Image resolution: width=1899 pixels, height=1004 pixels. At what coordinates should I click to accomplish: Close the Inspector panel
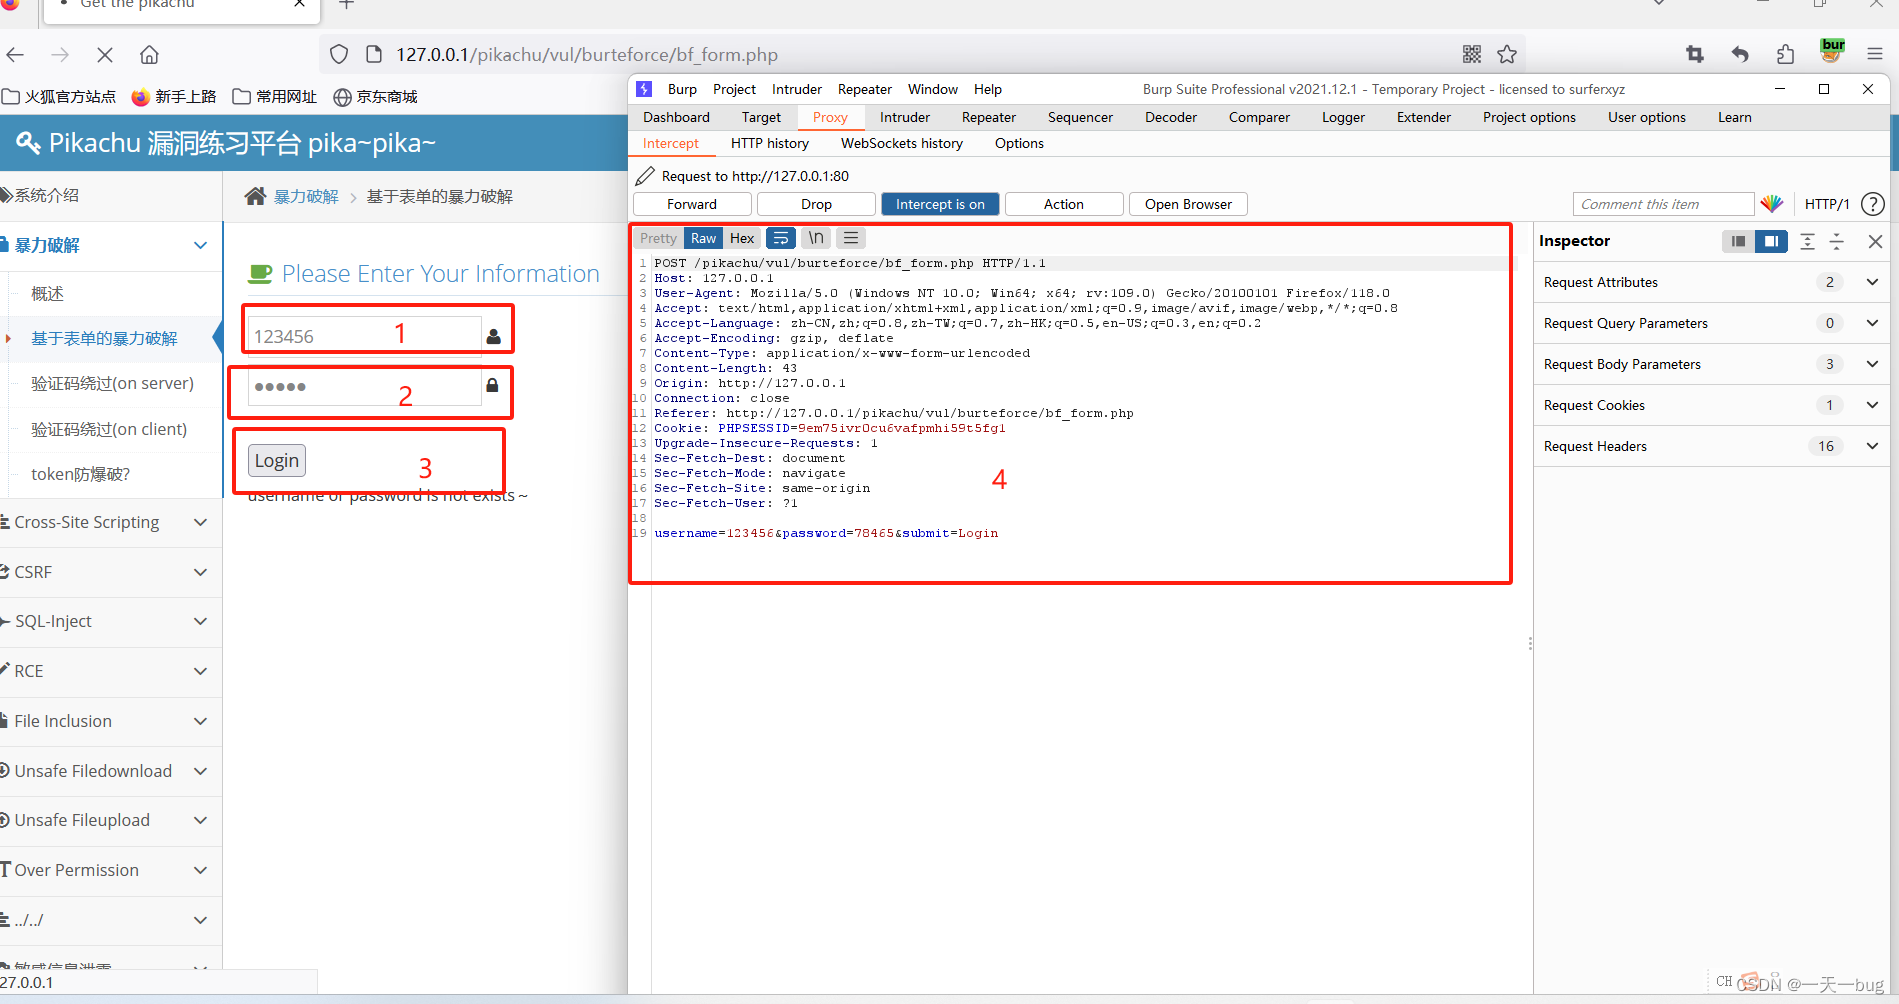point(1875,241)
